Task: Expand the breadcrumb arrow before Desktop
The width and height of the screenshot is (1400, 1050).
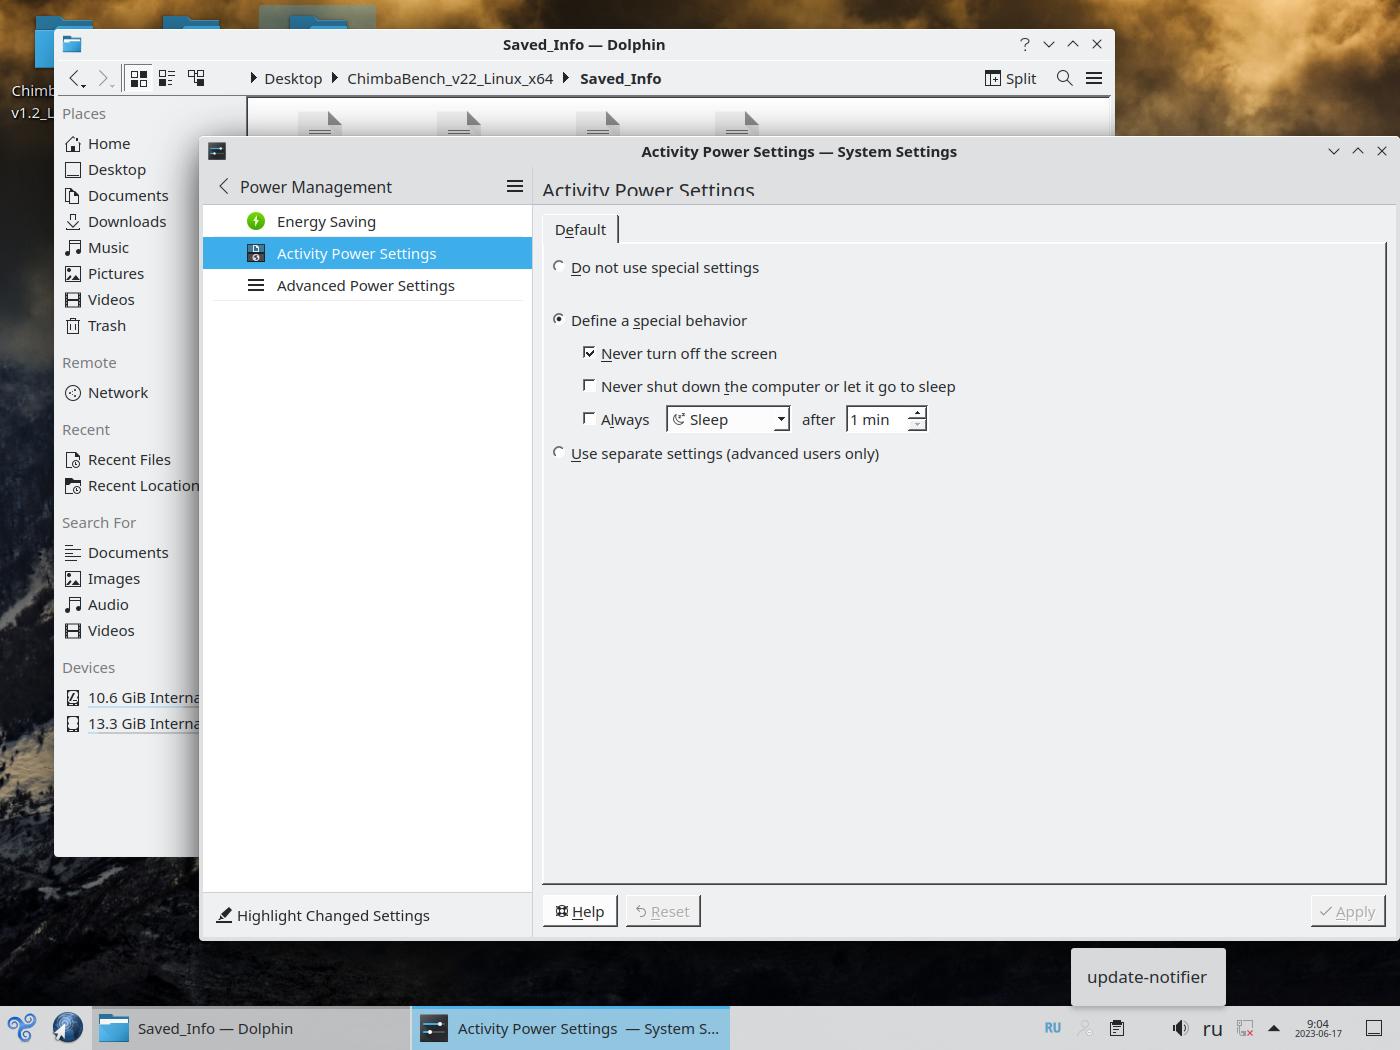Action: click(253, 78)
